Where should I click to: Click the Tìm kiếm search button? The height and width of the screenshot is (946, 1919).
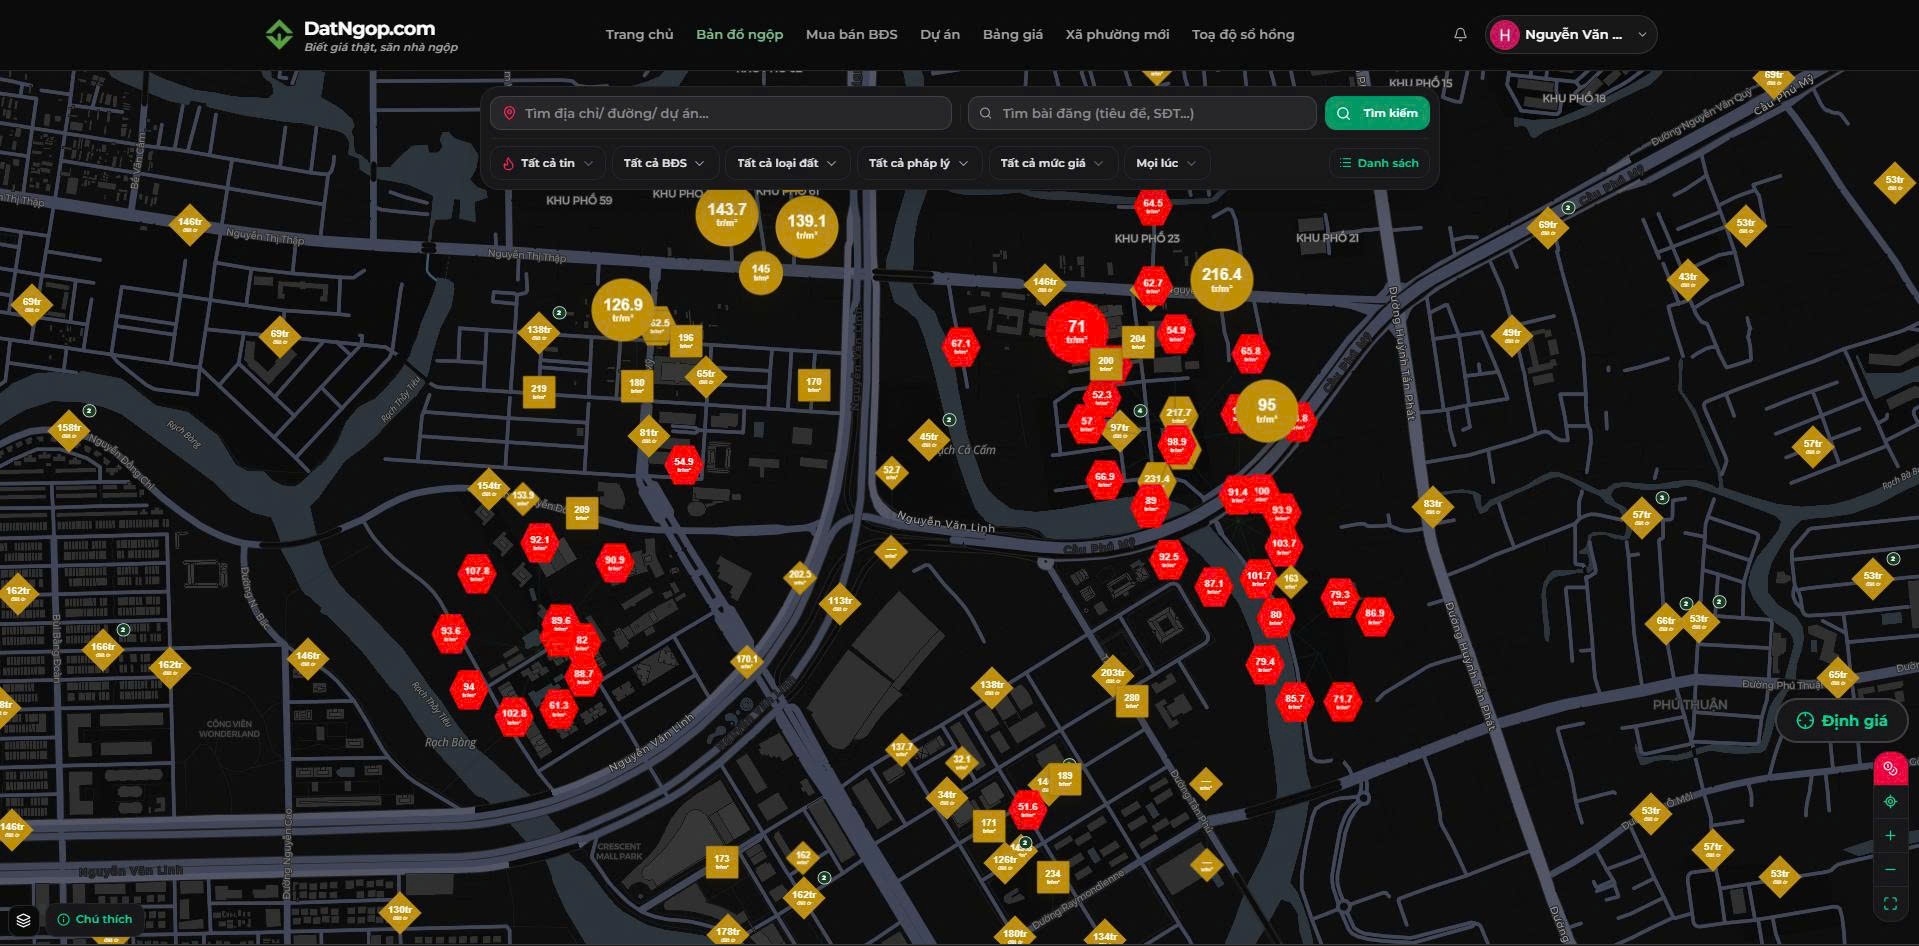1377,113
